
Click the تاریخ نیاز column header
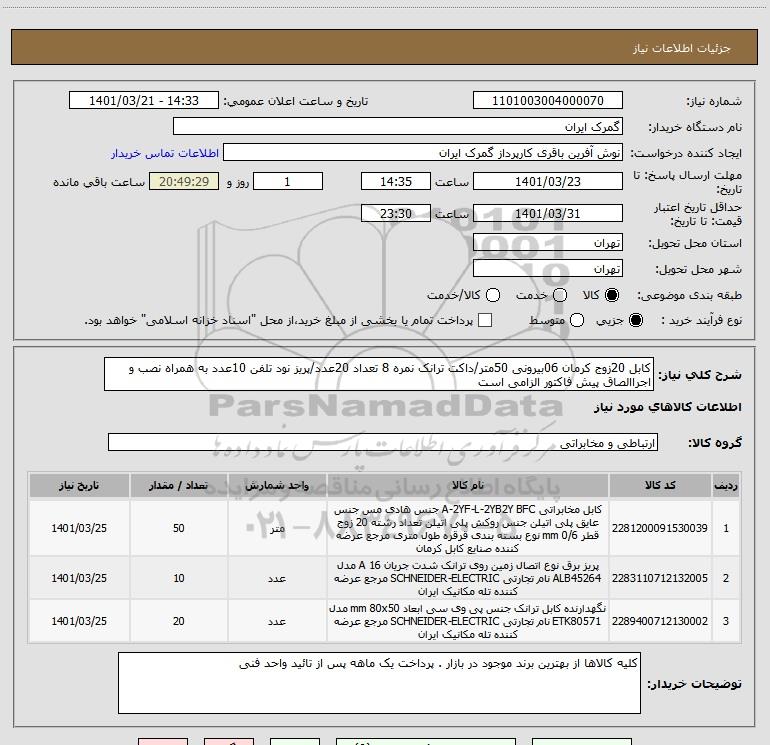[x=79, y=486]
